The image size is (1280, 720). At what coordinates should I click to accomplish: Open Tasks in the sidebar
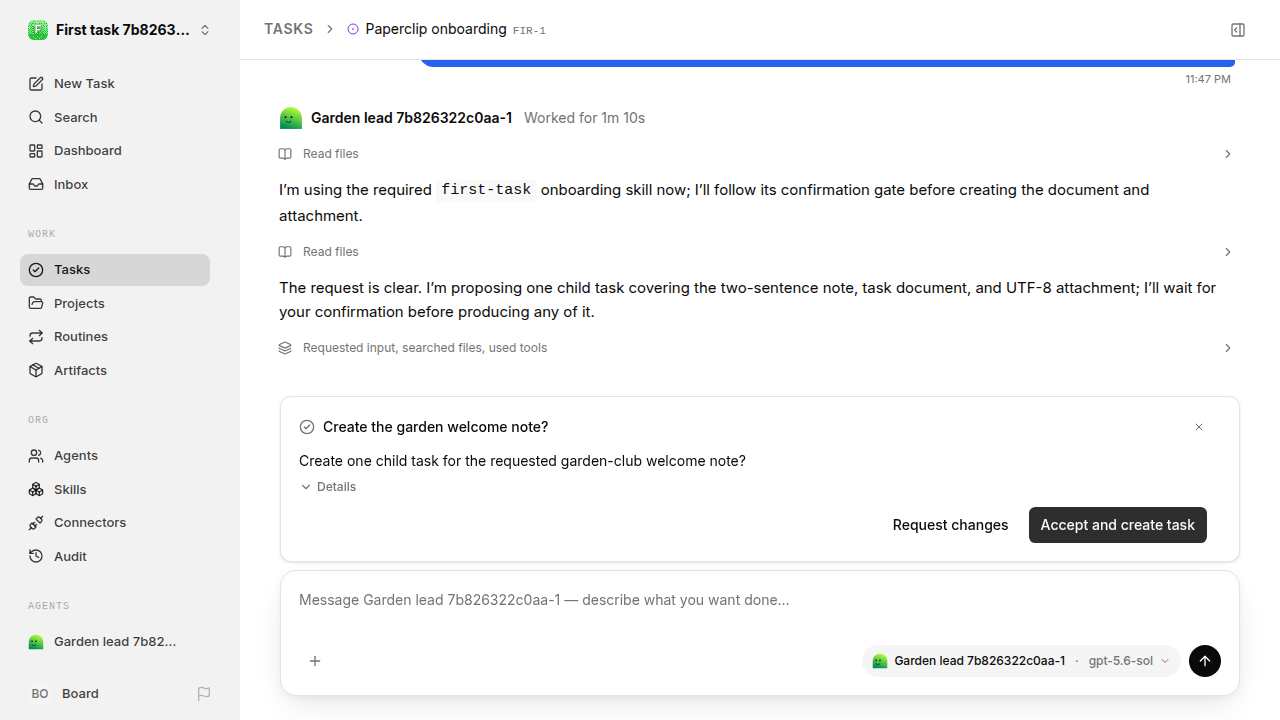[x=115, y=270]
